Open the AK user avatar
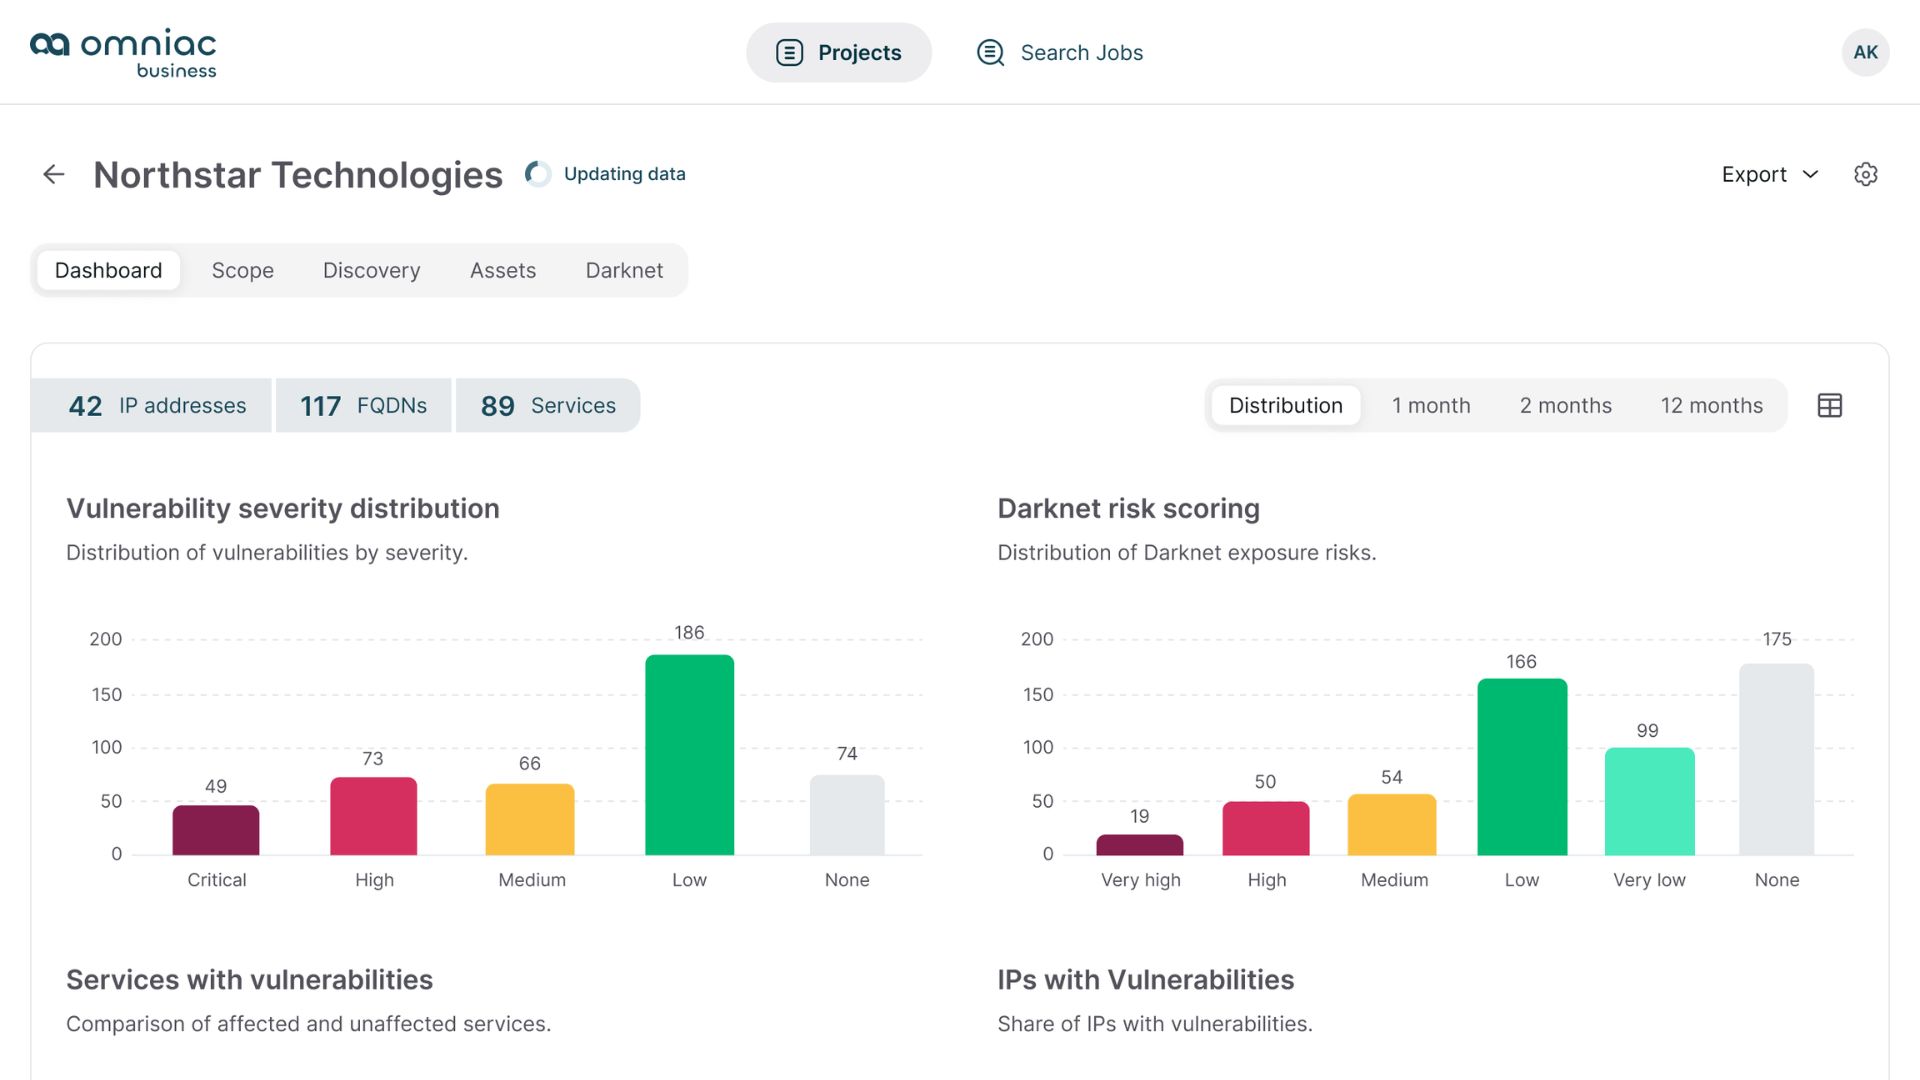 click(x=1865, y=52)
